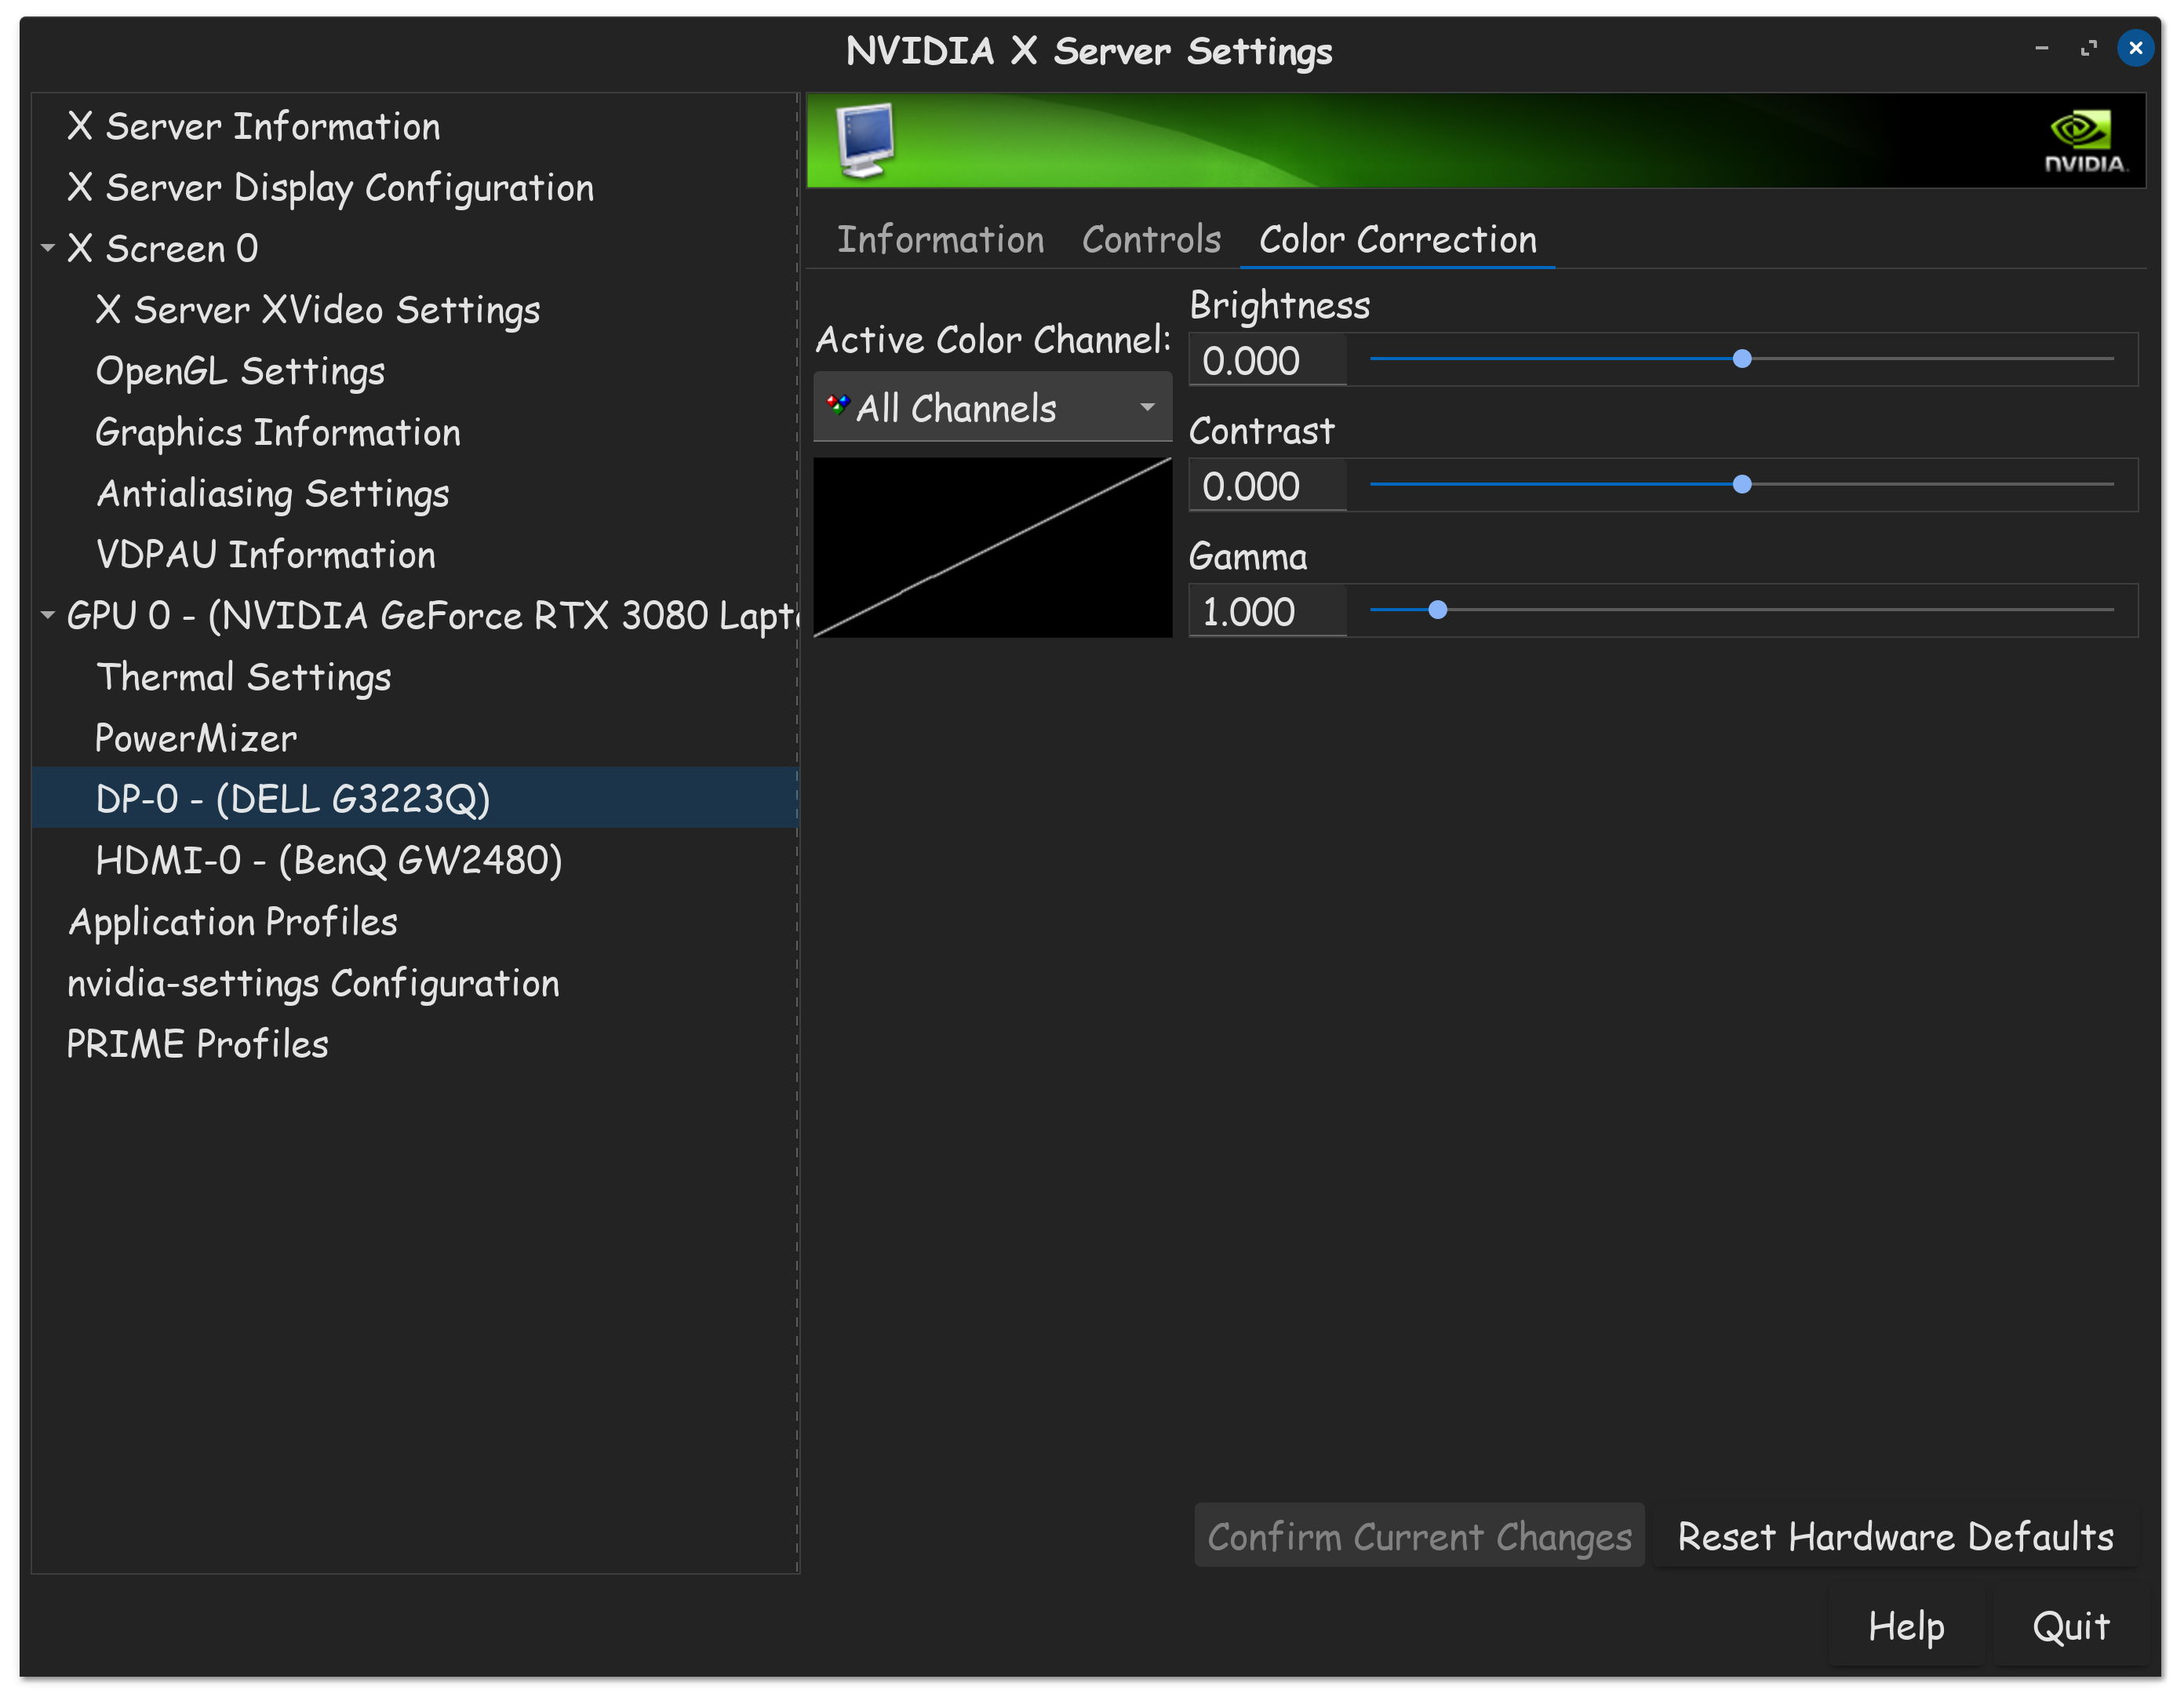
Task: Collapse the GPU 0 tree node
Action: 47,615
